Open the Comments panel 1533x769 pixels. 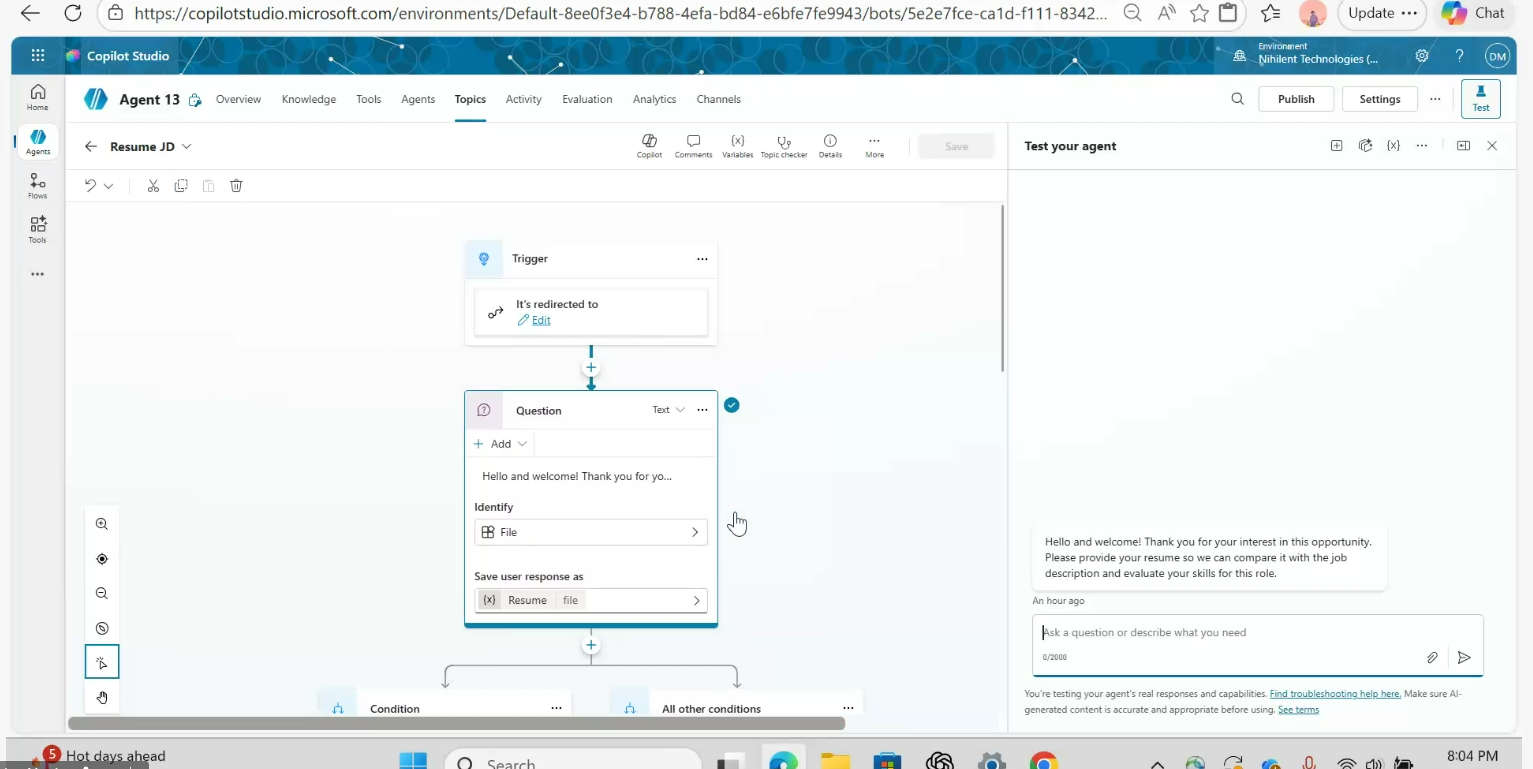tap(693, 146)
